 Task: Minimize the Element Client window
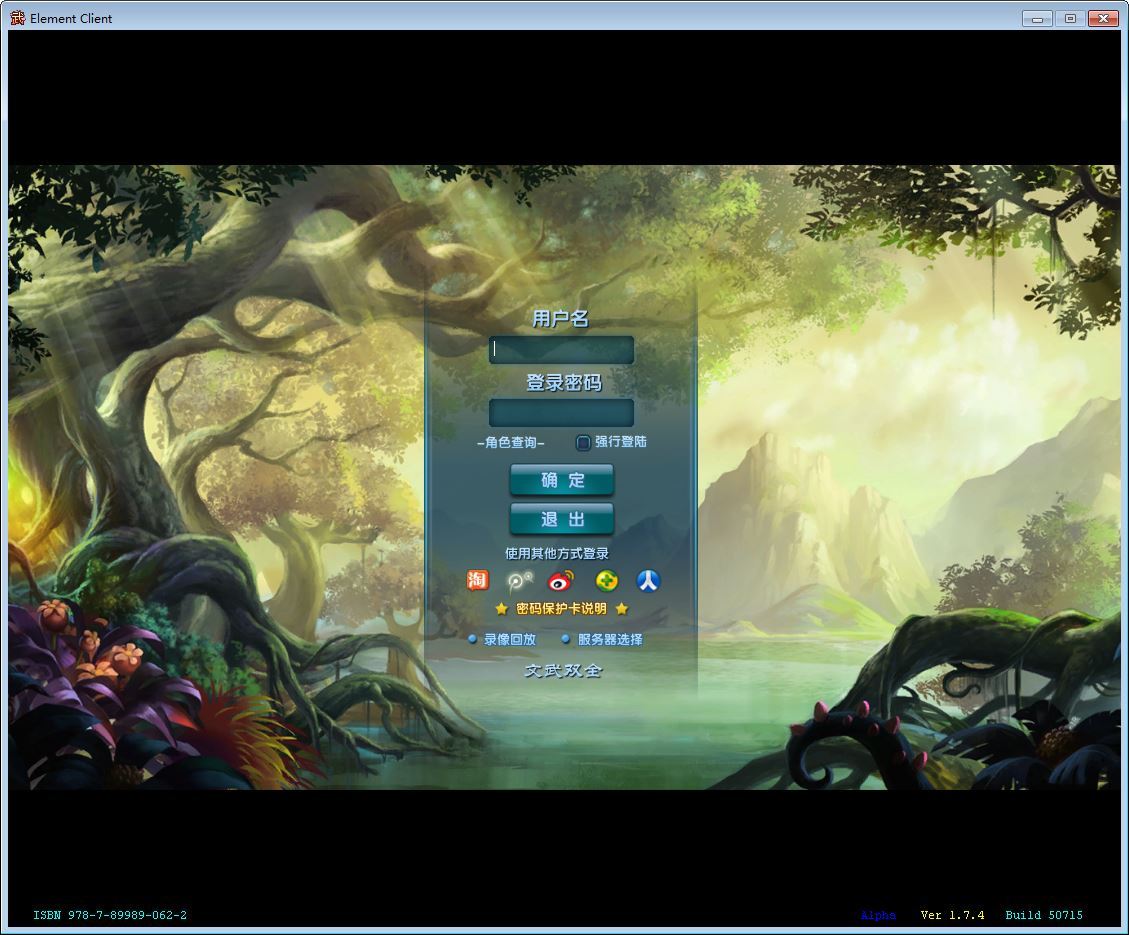pos(1037,18)
